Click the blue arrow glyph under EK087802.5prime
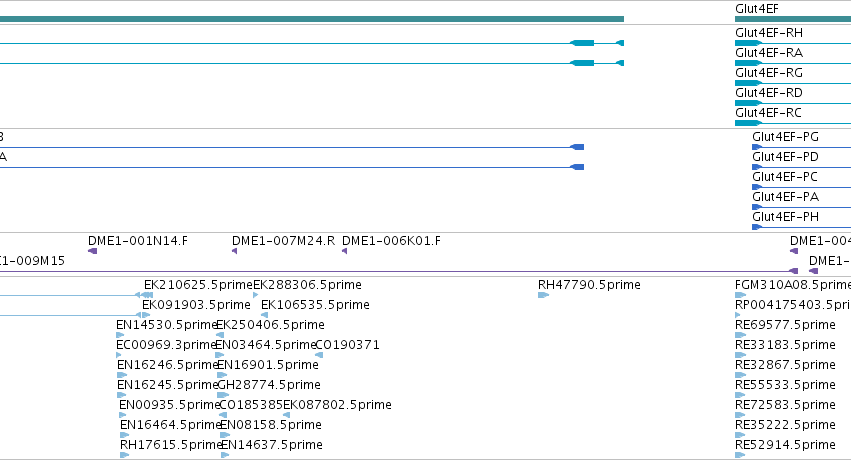The width and height of the screenshot is (851, 460). 287,416
